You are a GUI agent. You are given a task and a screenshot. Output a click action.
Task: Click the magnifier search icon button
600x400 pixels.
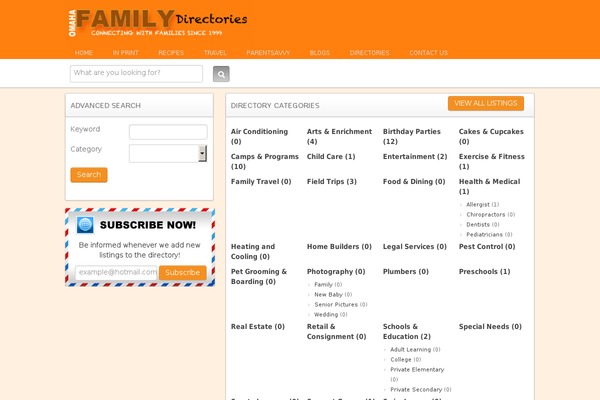click(x=221, y=74)
